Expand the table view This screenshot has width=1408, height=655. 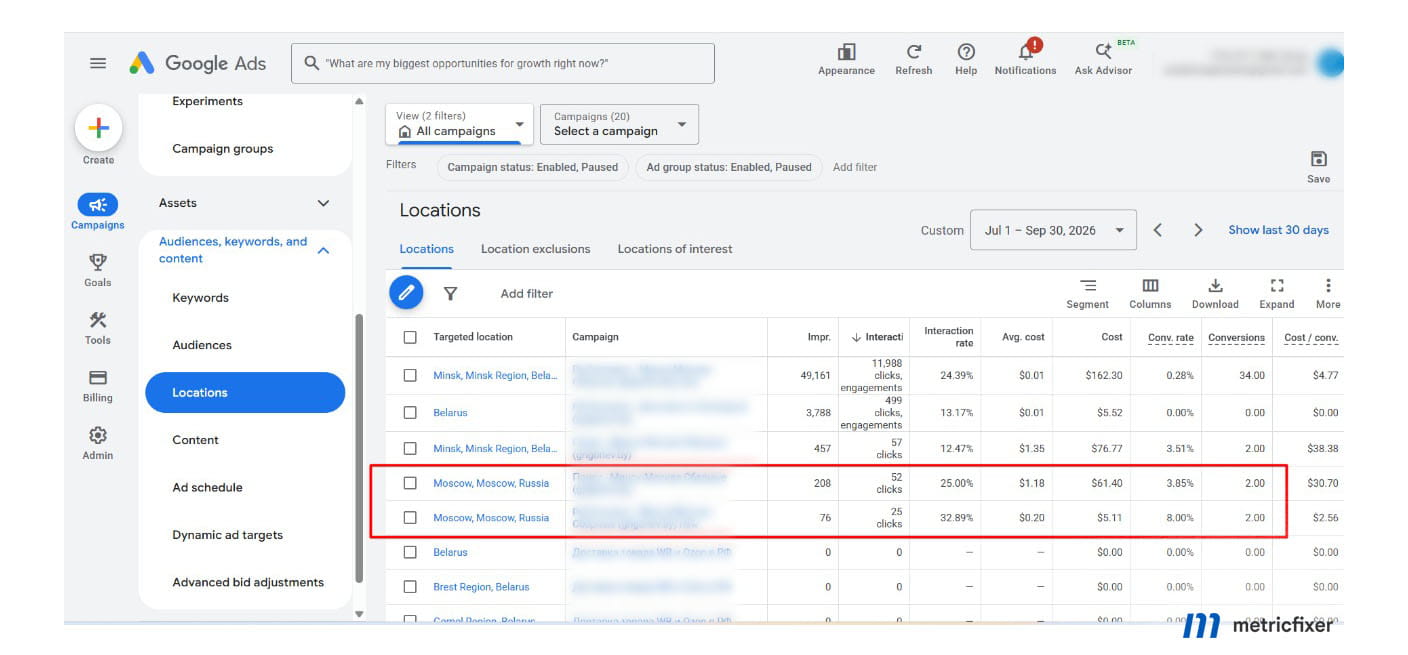(x=1277, y=294)
